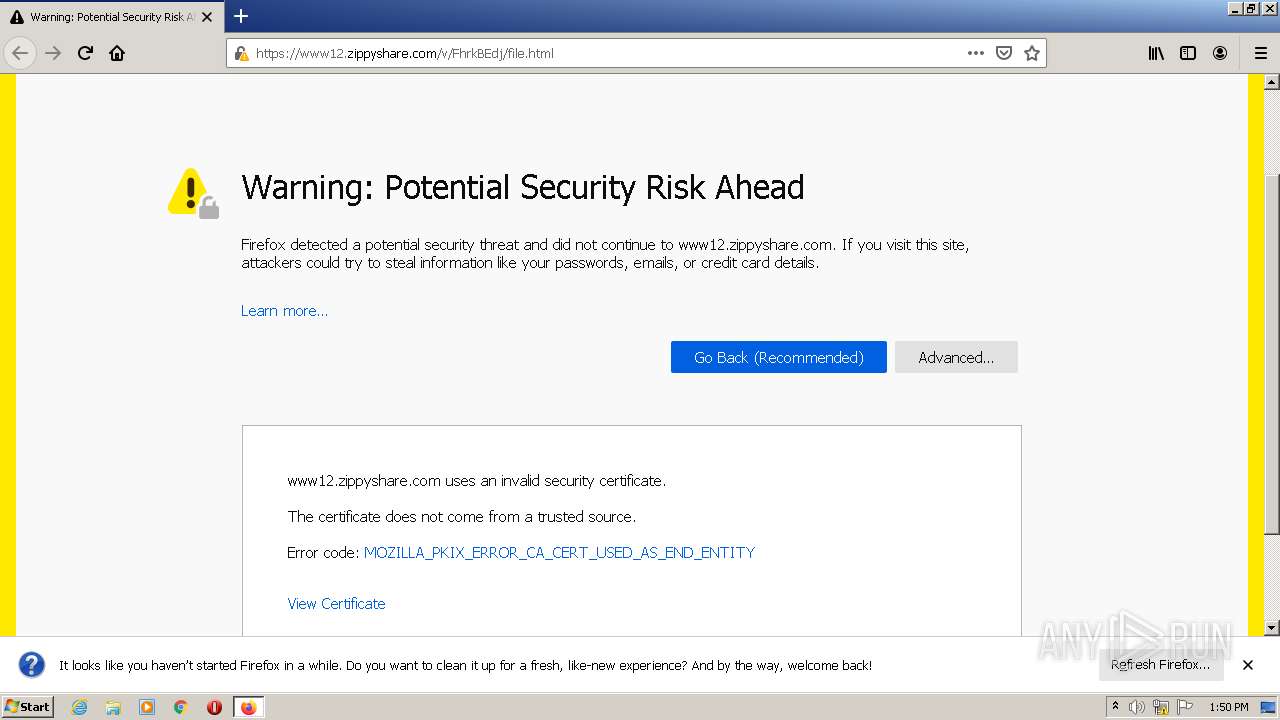1280x720 pixels.
Task: Open page actions three-dot menu
Action: 976,53
